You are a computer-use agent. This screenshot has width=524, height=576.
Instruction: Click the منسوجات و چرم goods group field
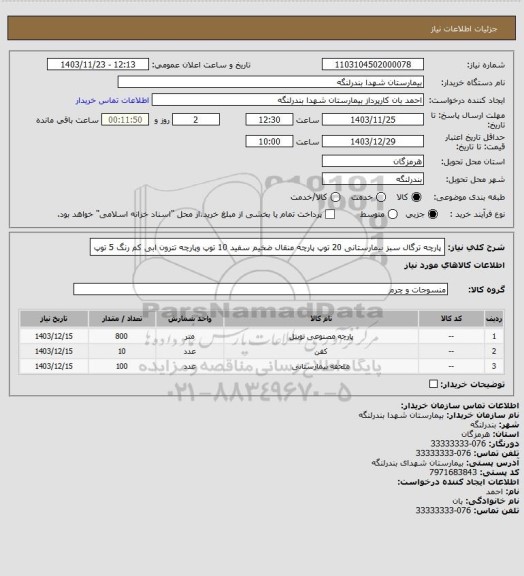pos(260,289)
